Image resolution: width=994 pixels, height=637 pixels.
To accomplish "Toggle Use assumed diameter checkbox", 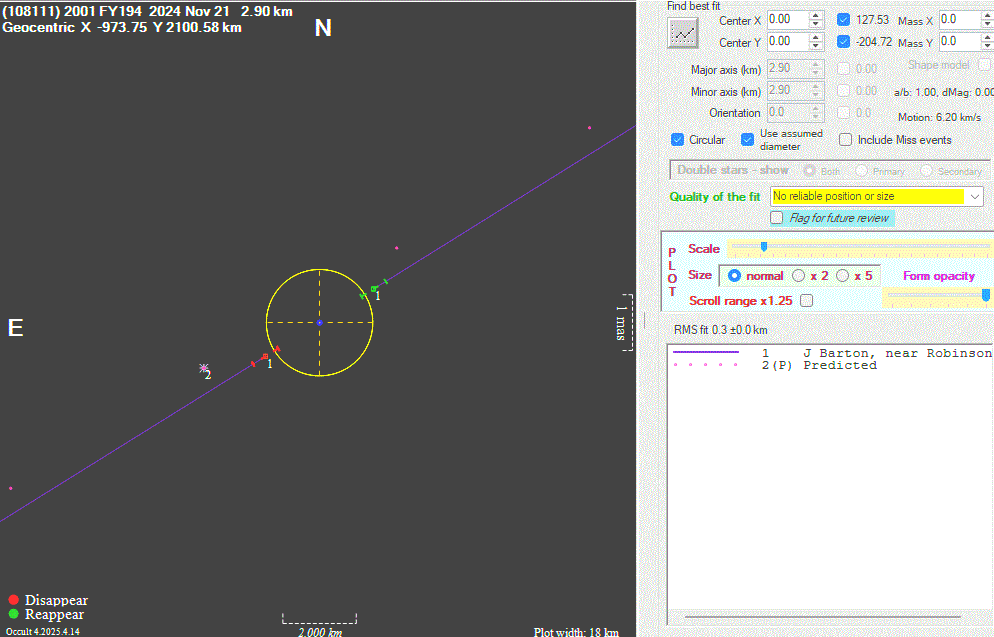I will [747, 139].
